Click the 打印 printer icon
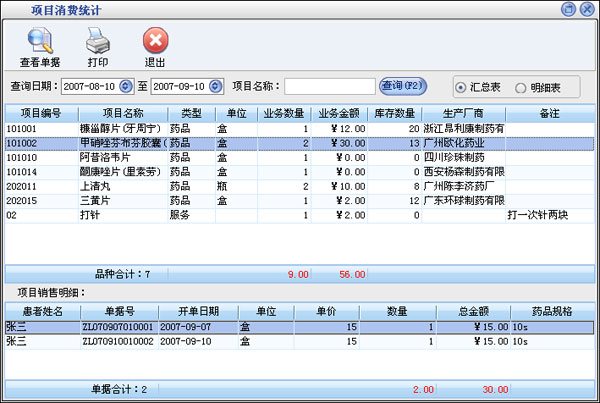 (97, 41)
